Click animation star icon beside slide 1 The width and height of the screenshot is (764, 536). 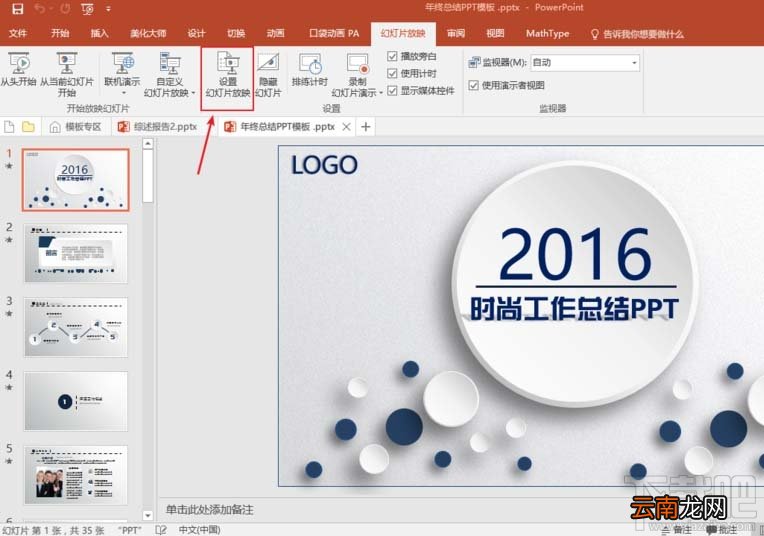[9, 166]
